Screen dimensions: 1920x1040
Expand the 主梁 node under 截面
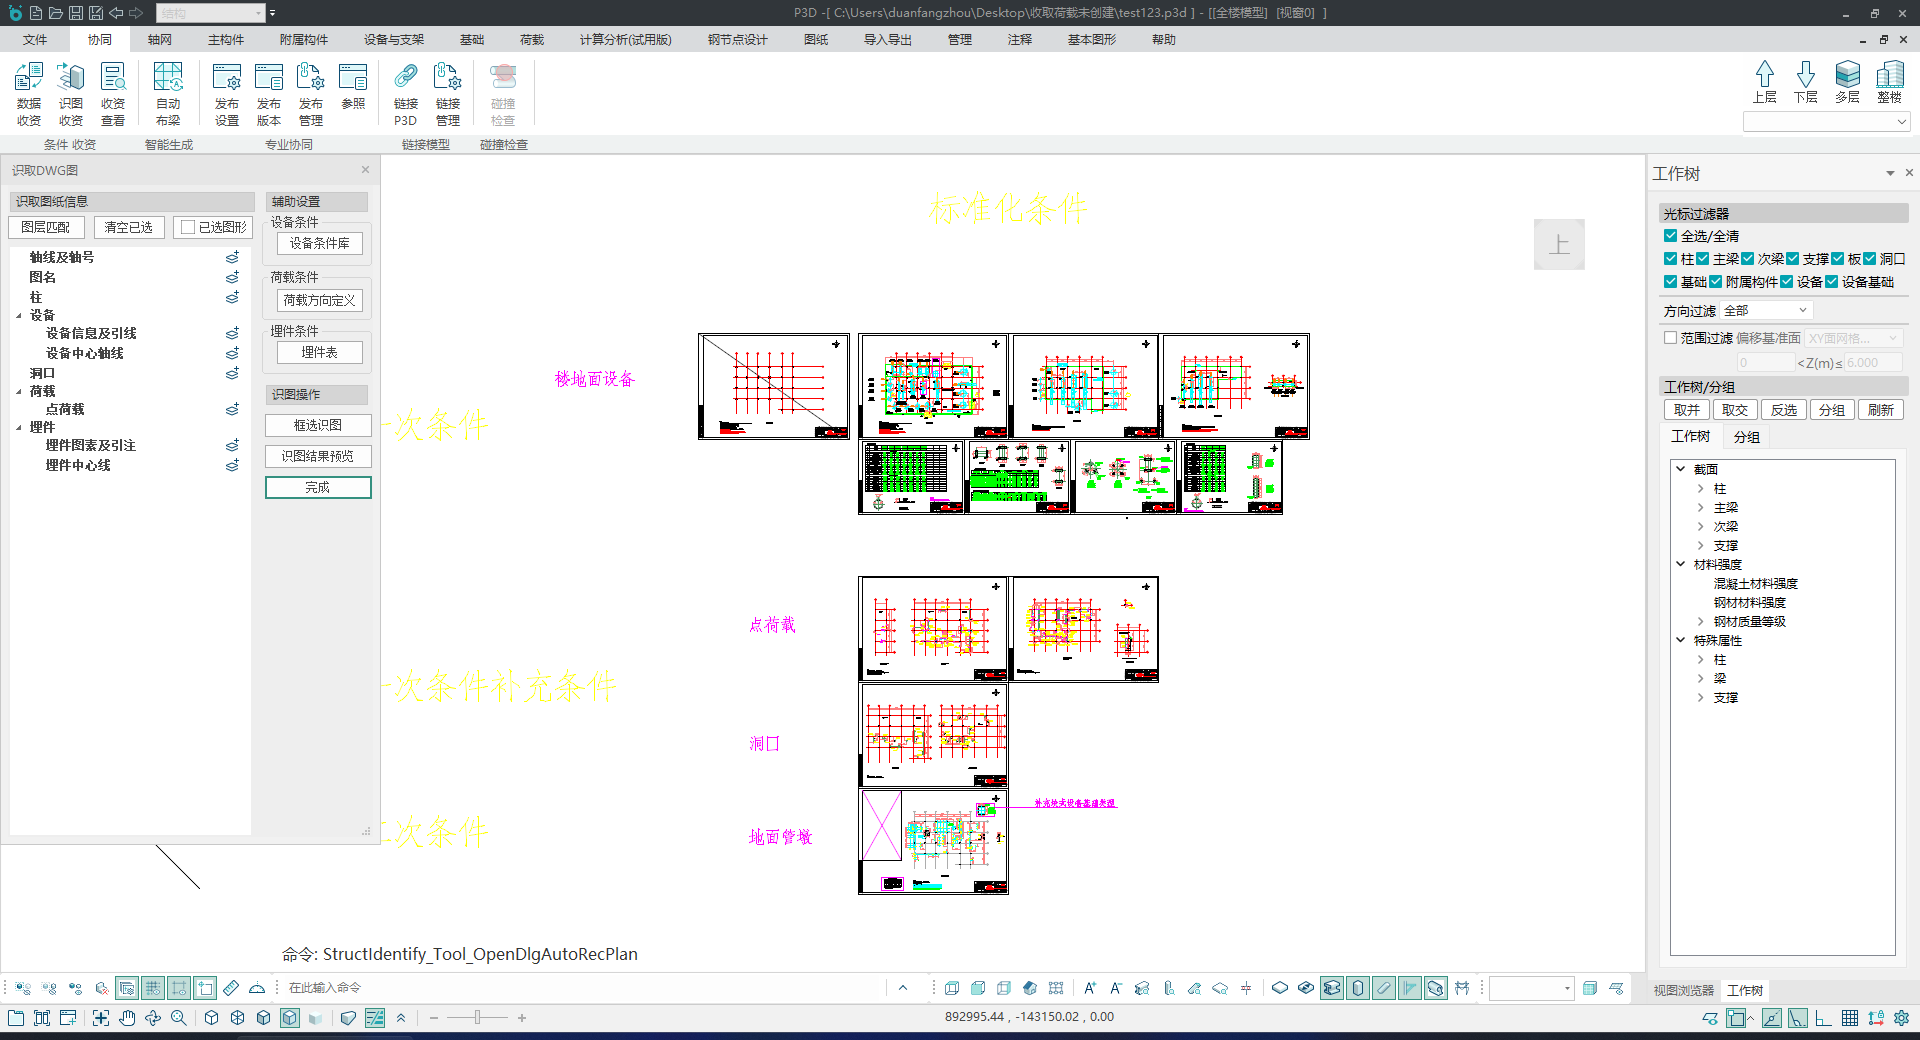coord(1700,508)
